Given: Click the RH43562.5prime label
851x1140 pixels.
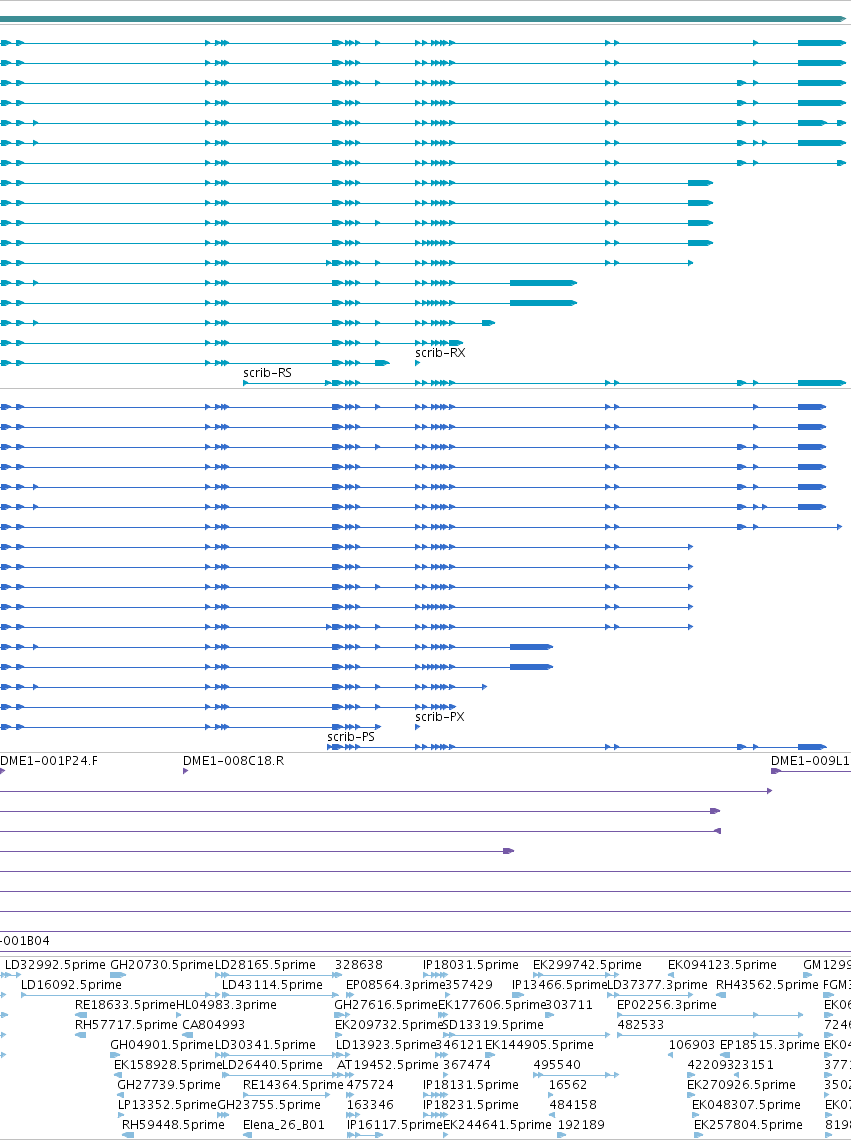Looking at the screenshot, I should [767, 984].
